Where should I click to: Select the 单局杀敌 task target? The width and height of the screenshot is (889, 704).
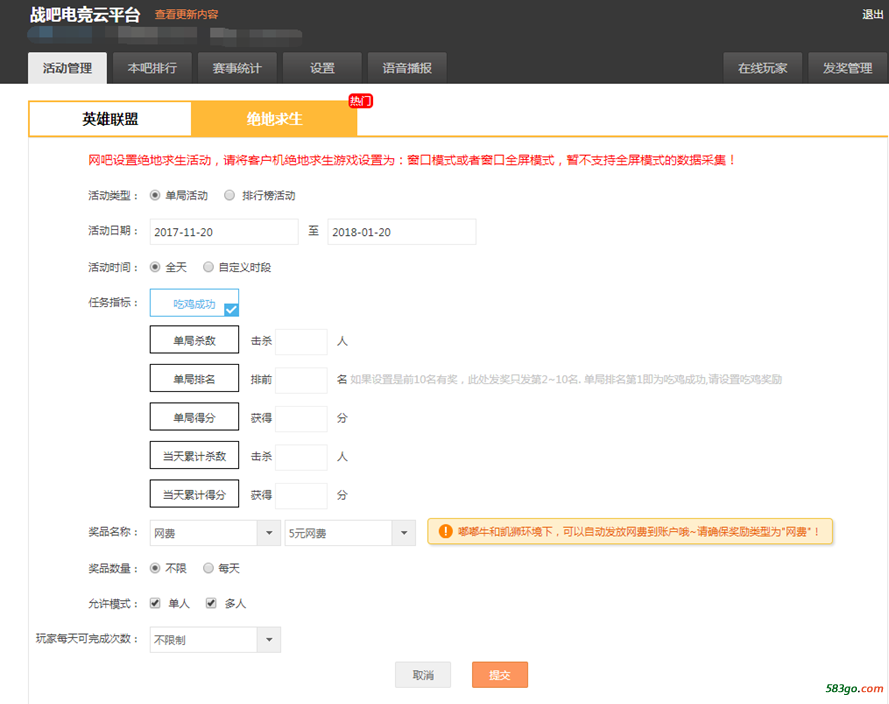[194, 340]
